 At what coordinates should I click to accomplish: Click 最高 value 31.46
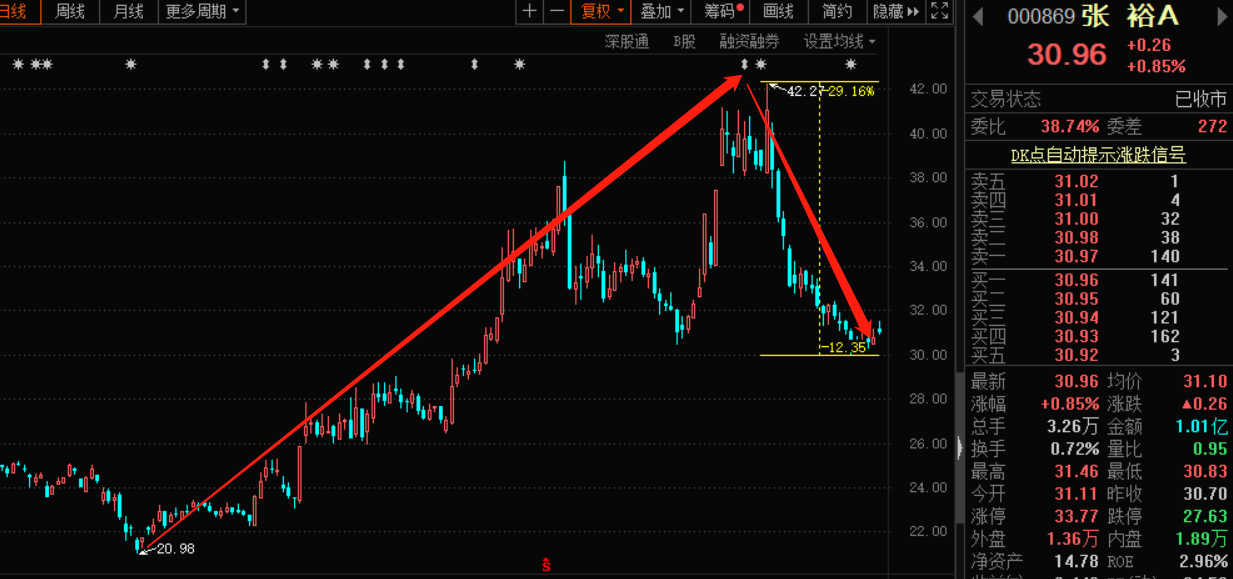point(1076,471)
